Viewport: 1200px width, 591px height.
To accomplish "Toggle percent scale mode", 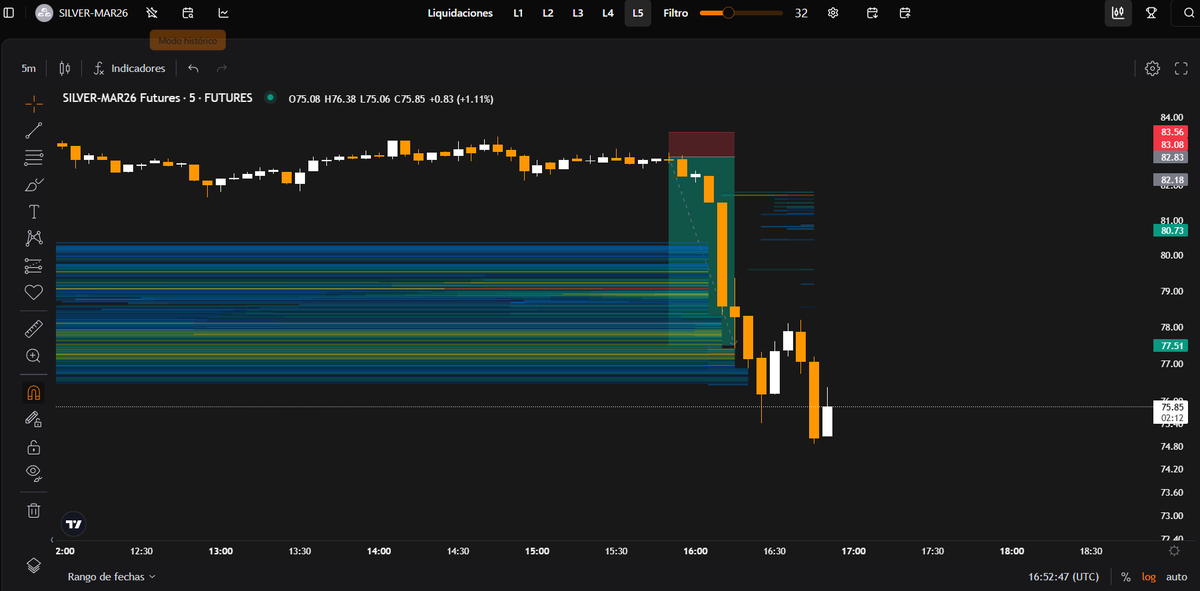I will pos(1126,577).
